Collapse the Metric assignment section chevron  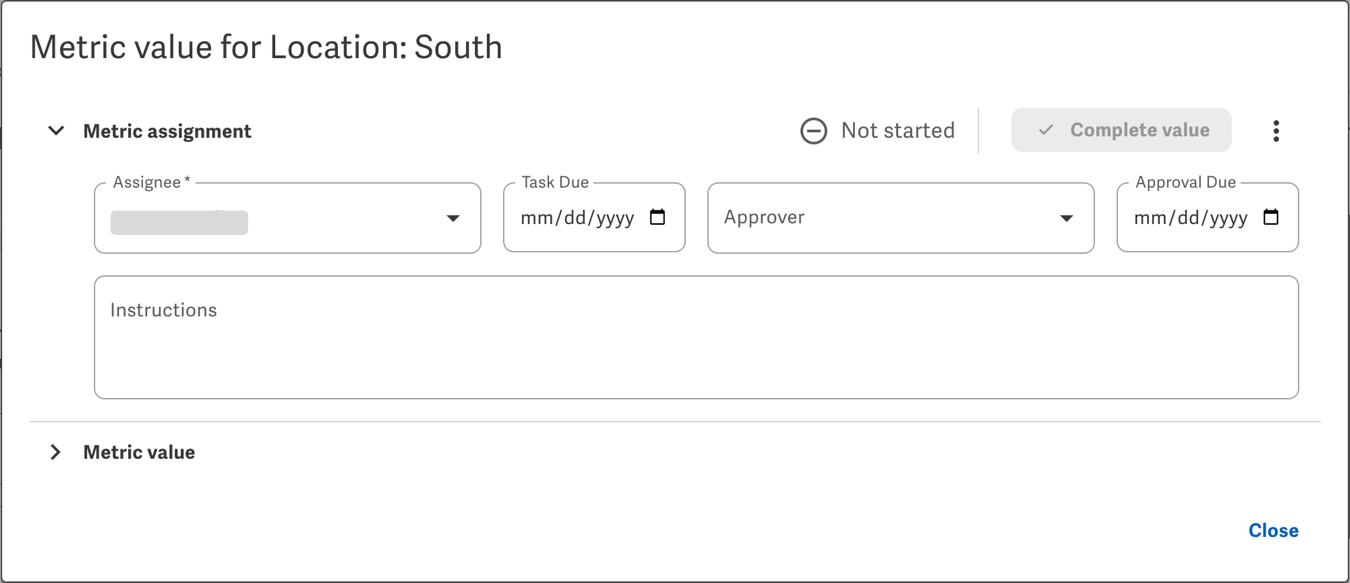click(56, 131)
